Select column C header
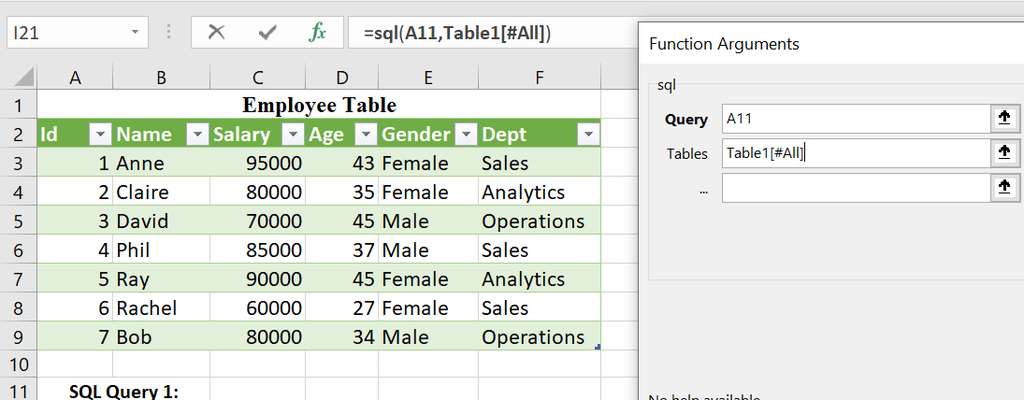 click(257, 77)
